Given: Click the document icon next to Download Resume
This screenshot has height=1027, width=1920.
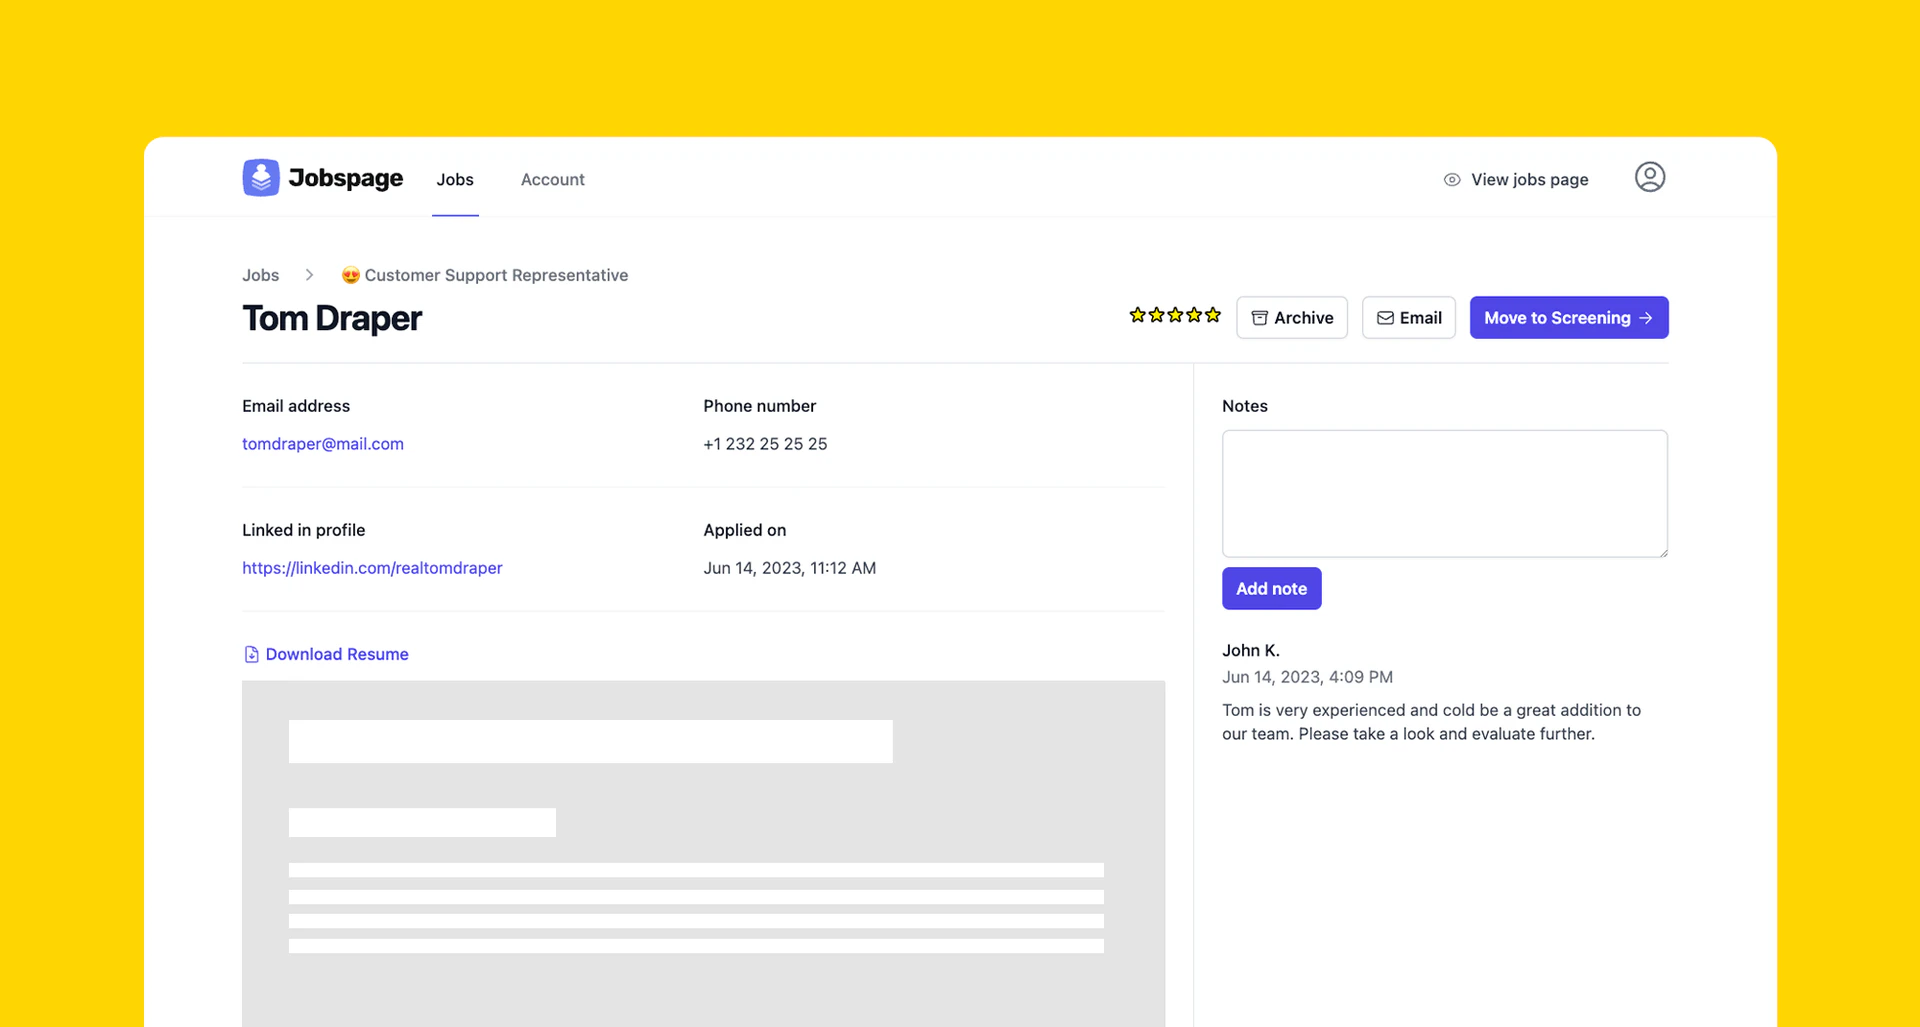Looking at the screenshot, I should tap(250, 653).
